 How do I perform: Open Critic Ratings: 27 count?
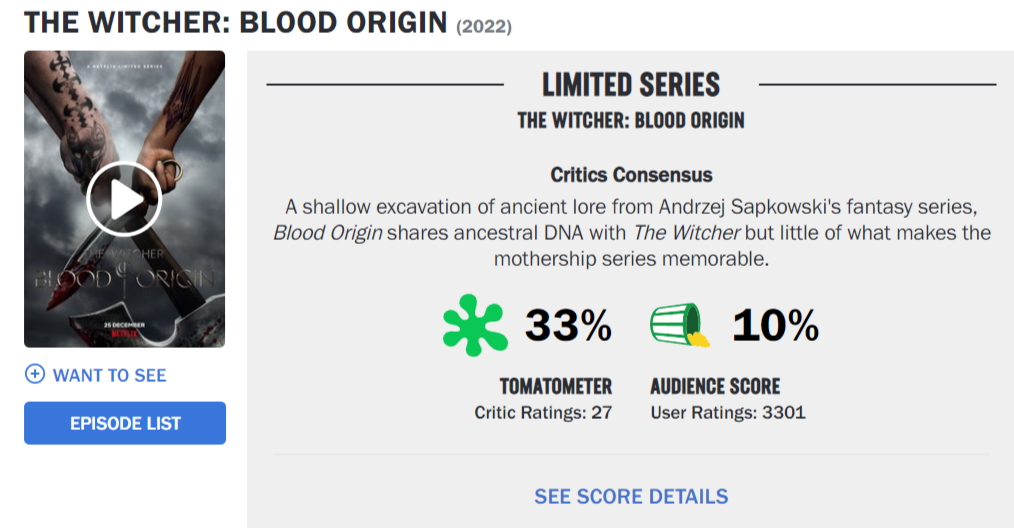543,412
